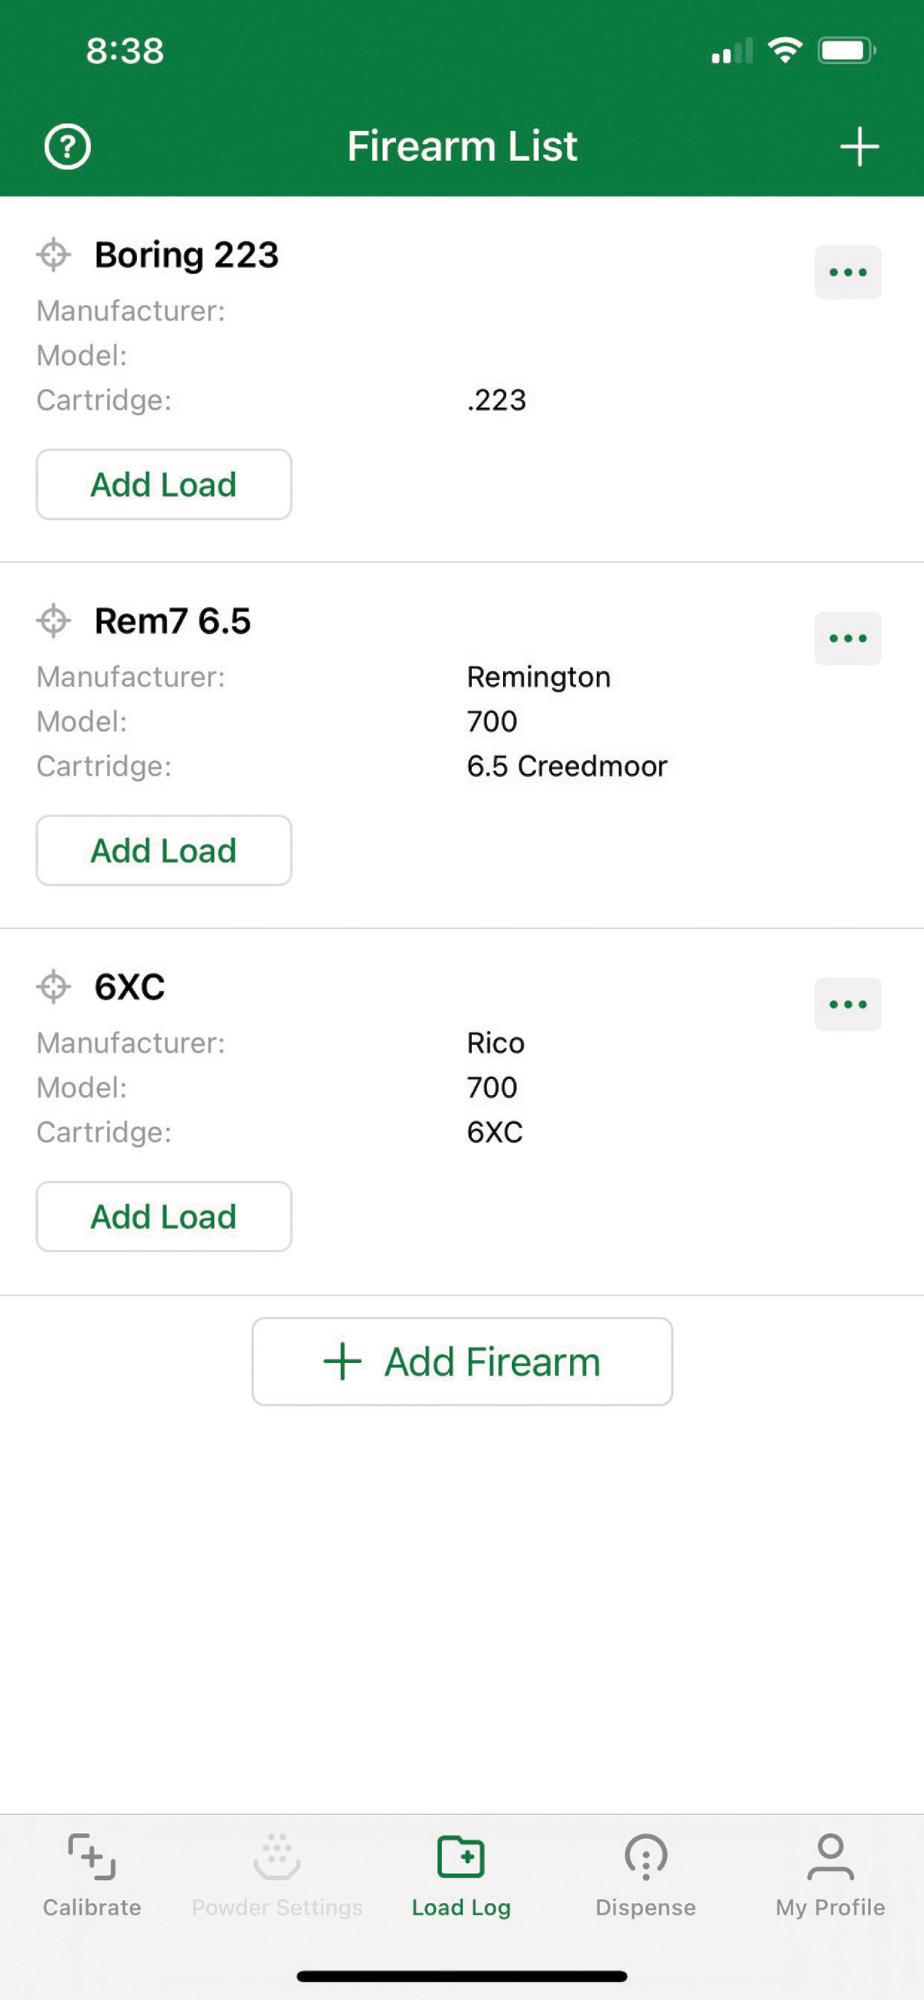Viewport: 924px width, 2000px height.
Task: Open more options for Boring 223
Action: [848, 272]
